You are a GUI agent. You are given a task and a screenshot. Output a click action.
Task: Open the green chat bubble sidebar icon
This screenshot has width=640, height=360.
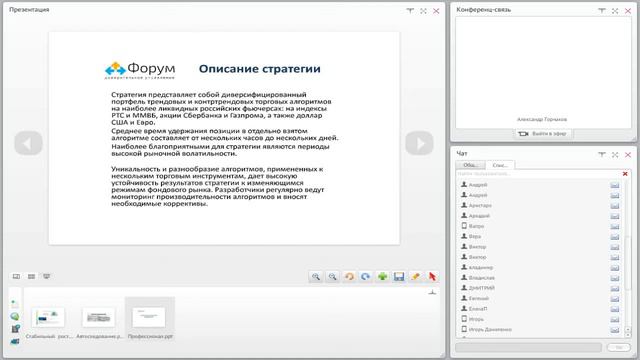15,316
